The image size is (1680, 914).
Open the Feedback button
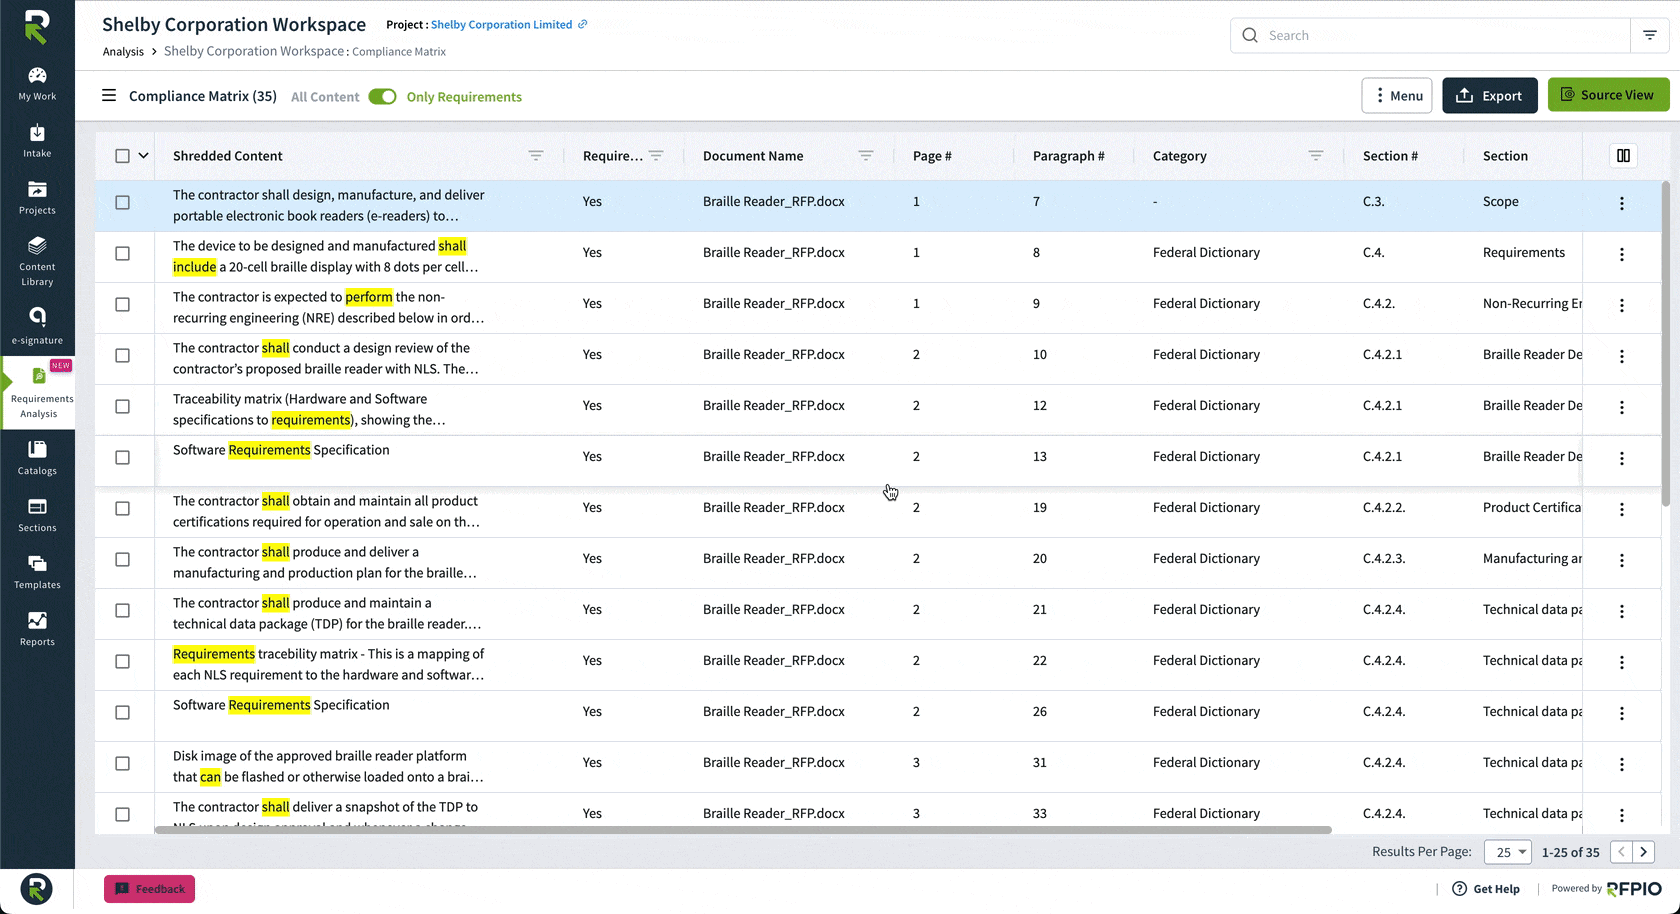149,889
